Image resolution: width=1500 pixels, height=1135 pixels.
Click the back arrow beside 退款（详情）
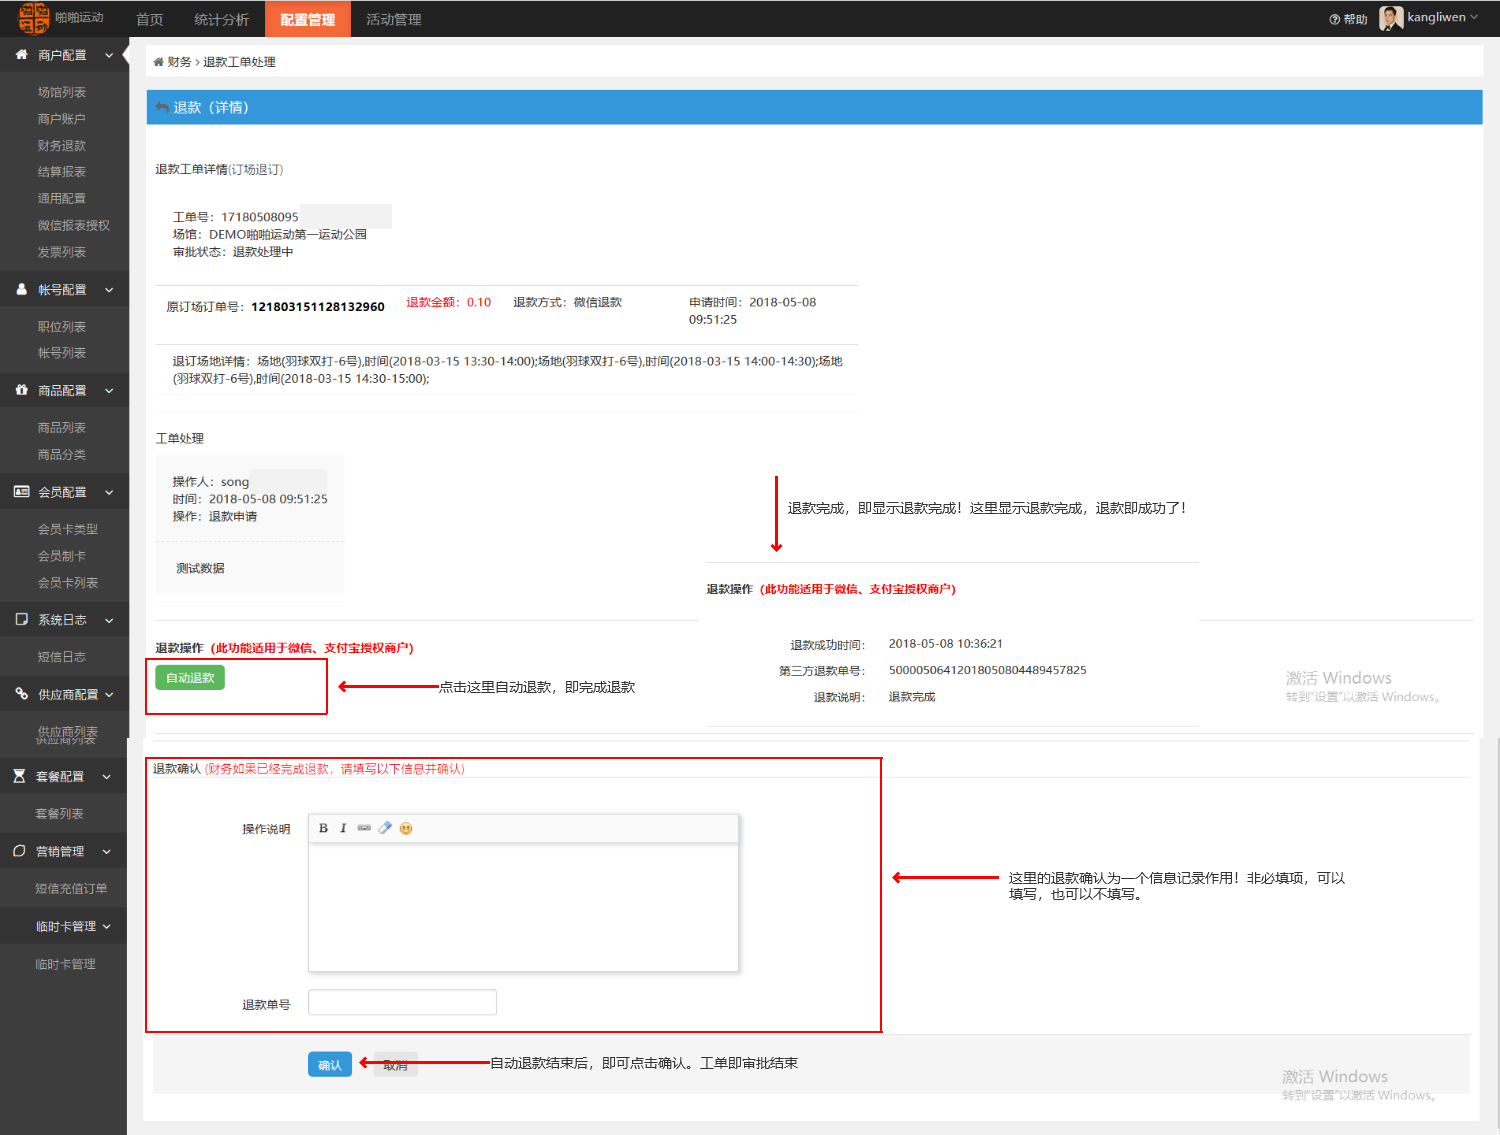click(x=162, y=107)
